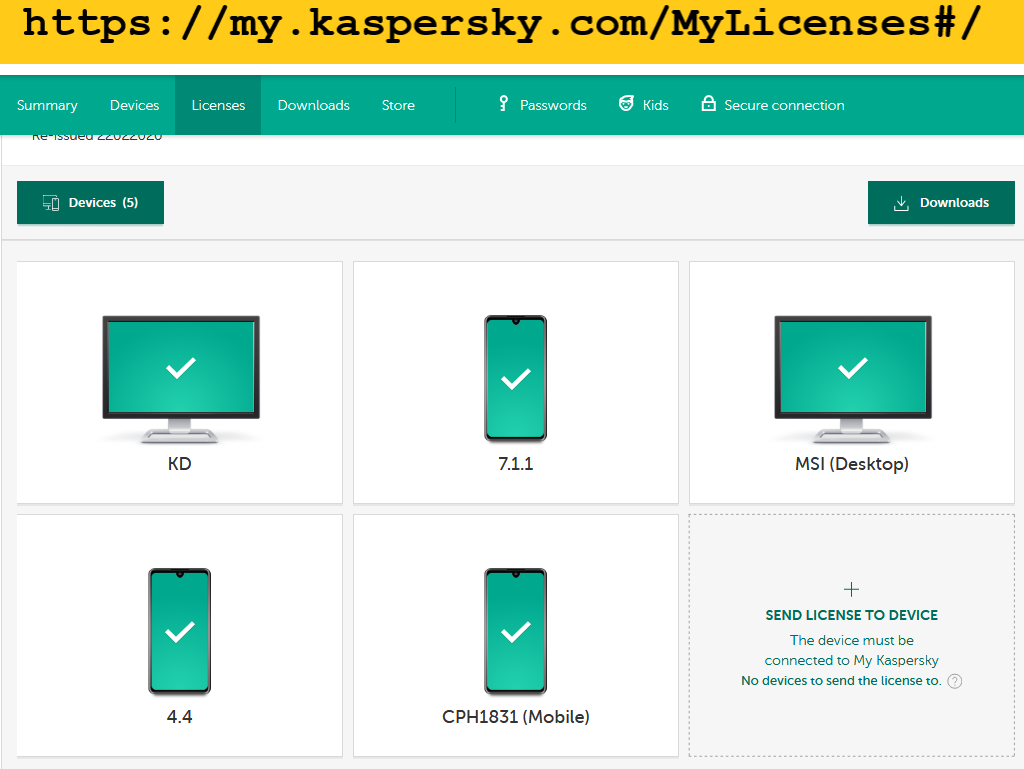This screenshot has height=769, width=1024.
Task: Select the Licenses tab
Action: point(218,105)
